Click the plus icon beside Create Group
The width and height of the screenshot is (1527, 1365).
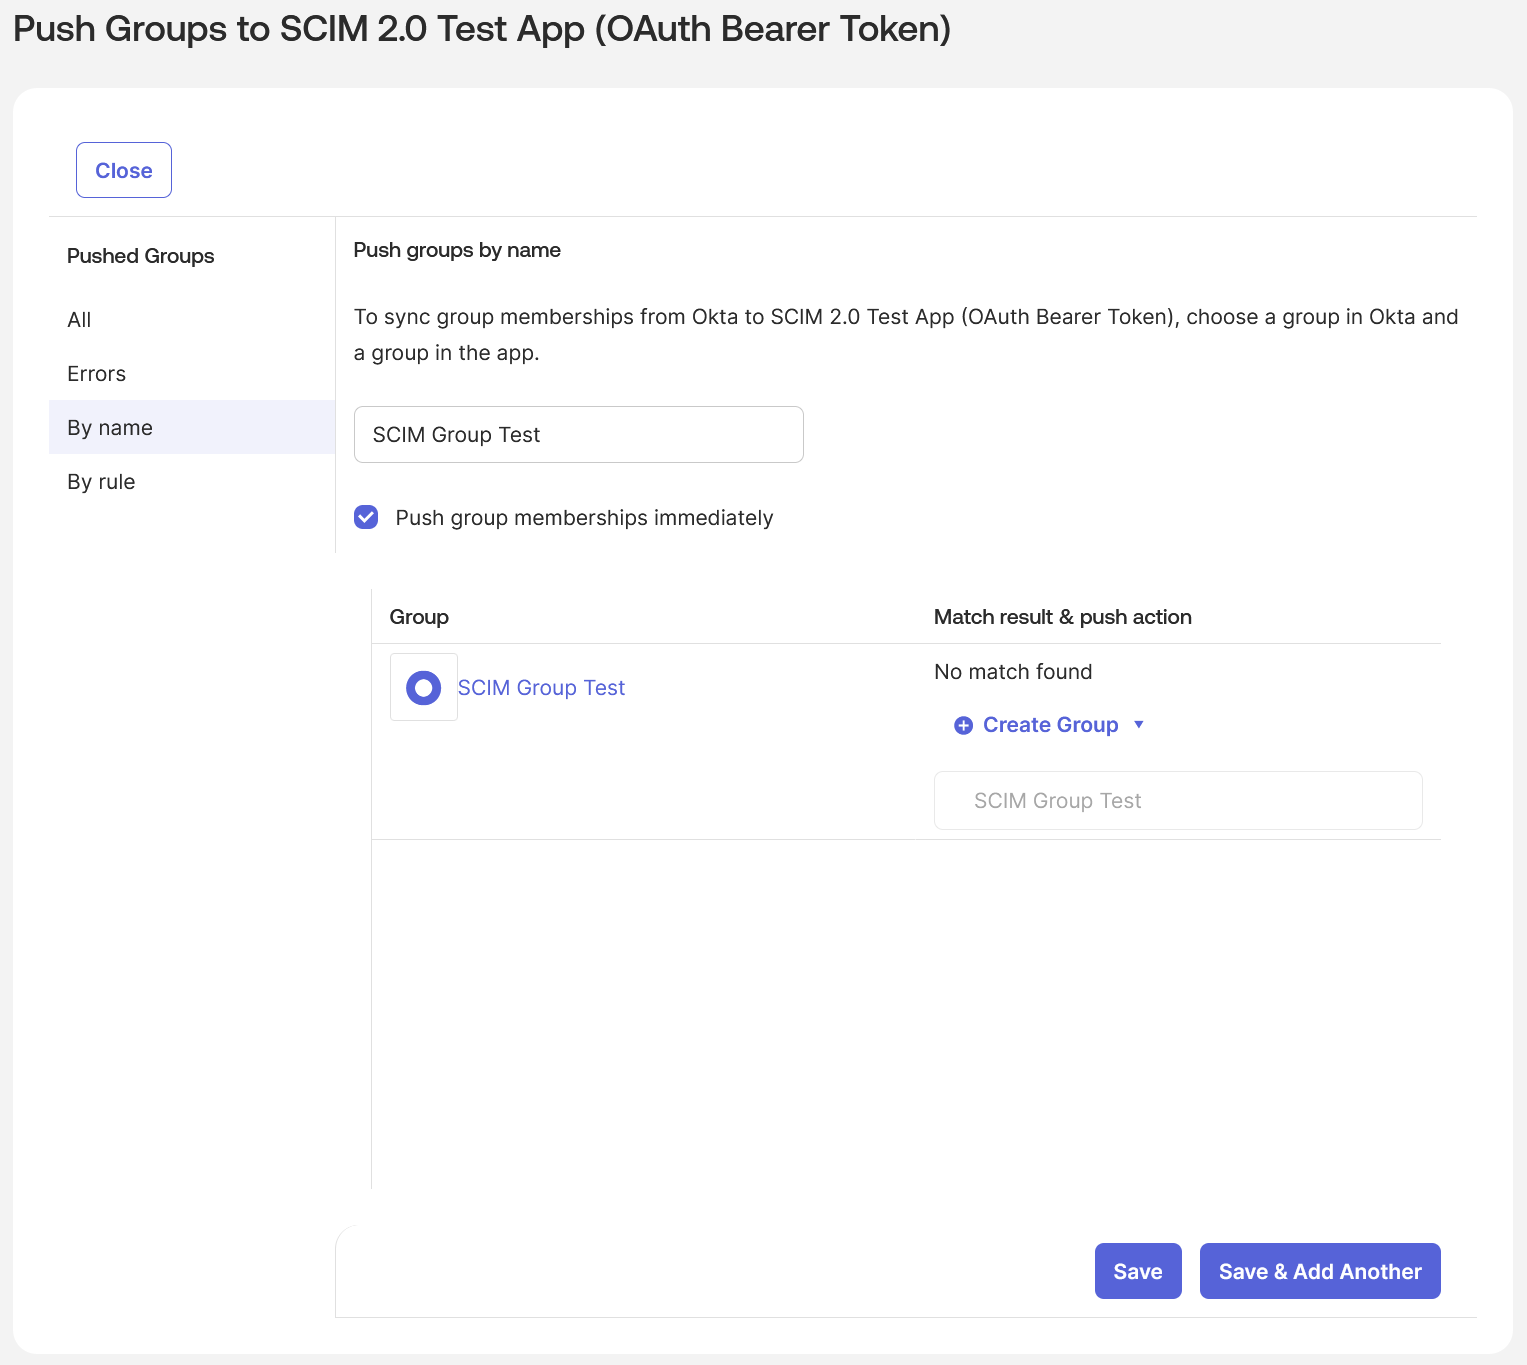tap(963, 725)
